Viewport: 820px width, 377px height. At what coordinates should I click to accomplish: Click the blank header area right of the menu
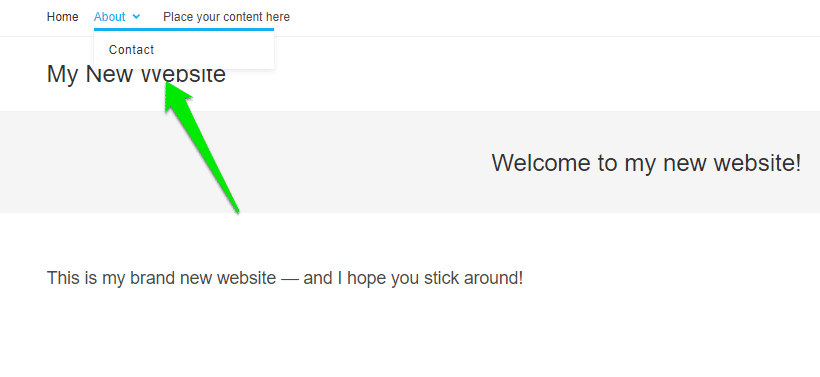coord(549,17)
